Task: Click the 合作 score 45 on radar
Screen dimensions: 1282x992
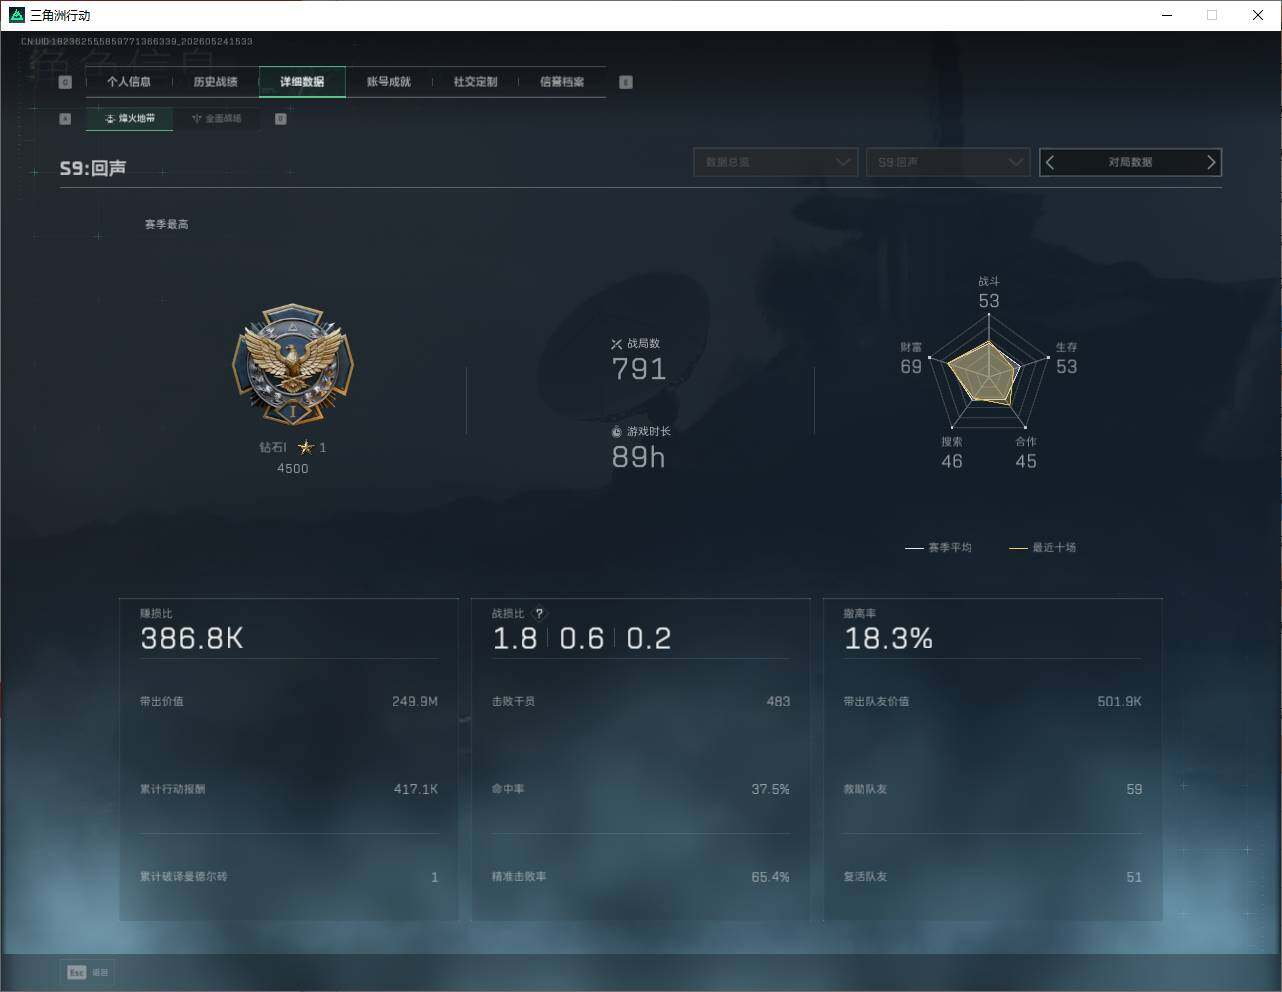Action: coord(1026,462)
